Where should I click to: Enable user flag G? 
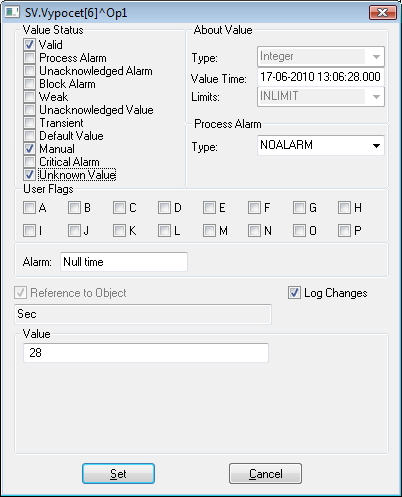coord(299,207)
